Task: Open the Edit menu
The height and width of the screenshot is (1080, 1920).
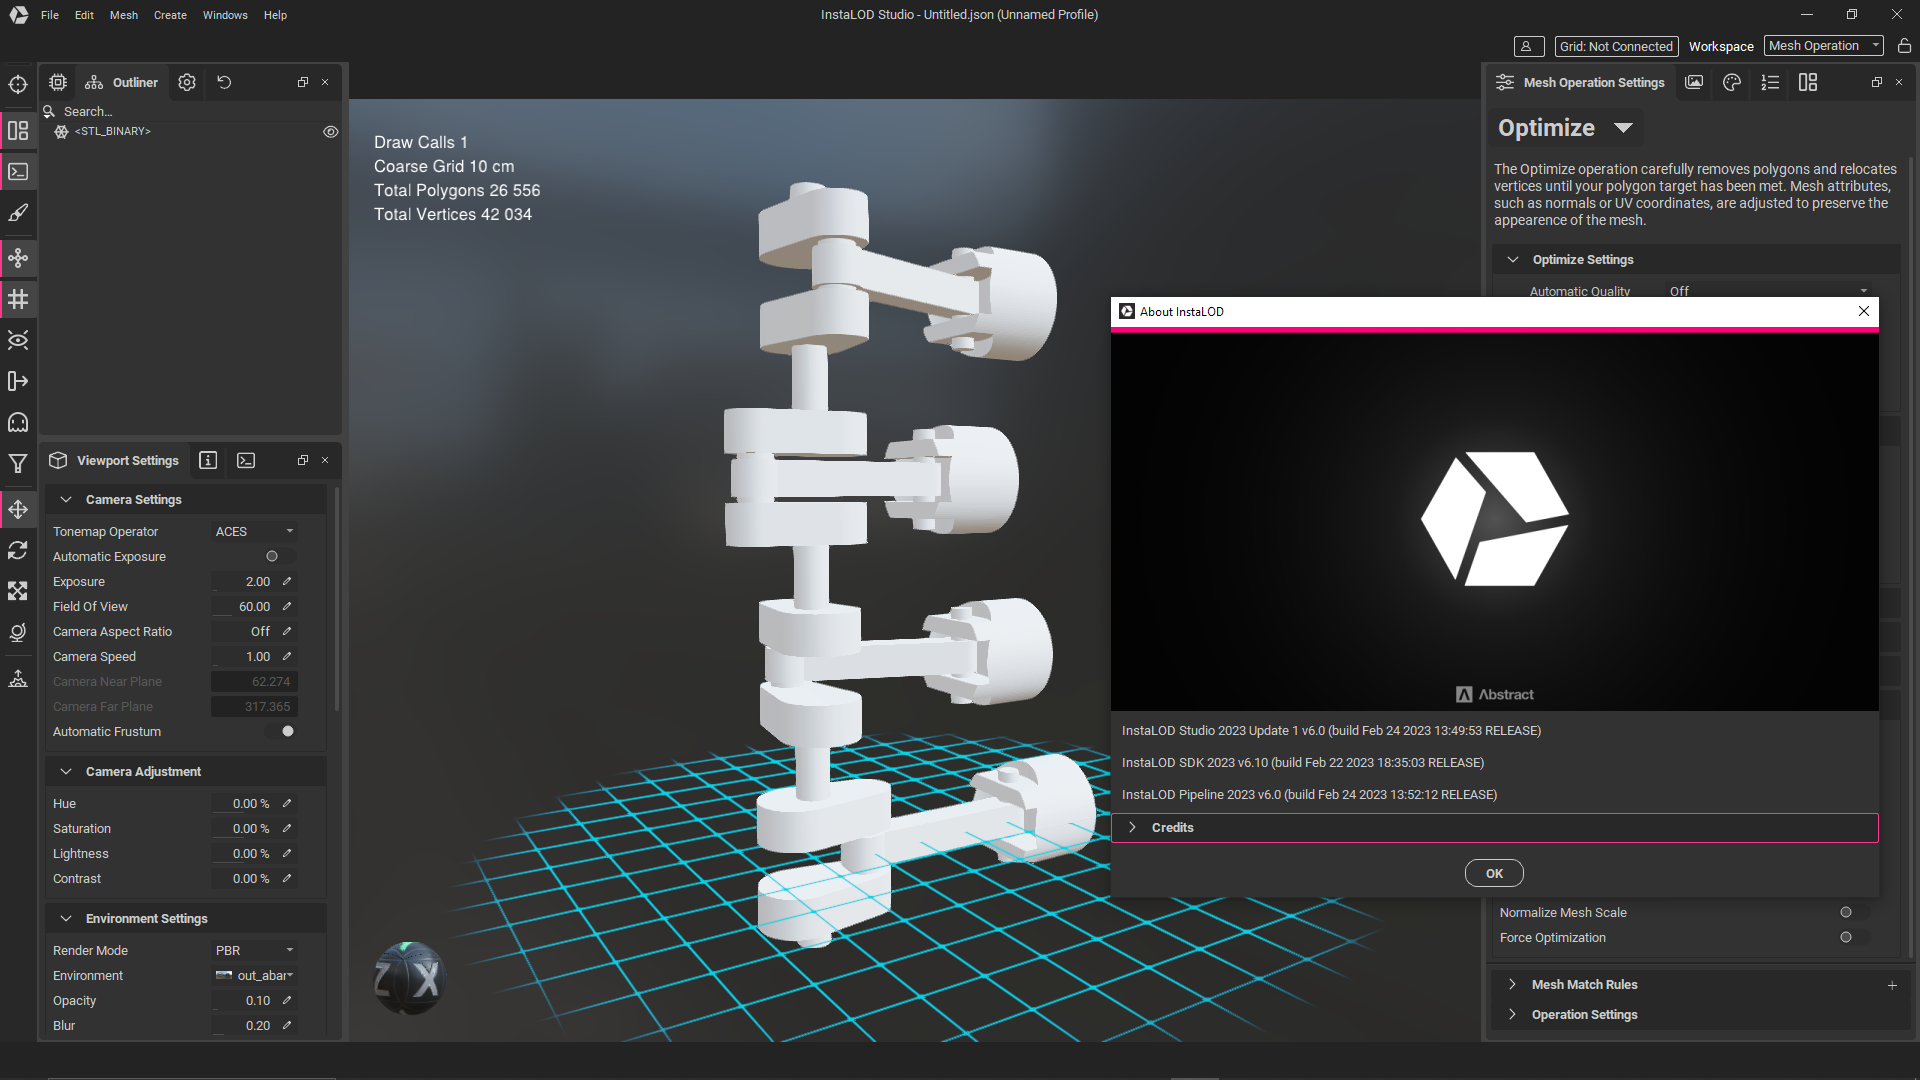Action: pos(84,15)
